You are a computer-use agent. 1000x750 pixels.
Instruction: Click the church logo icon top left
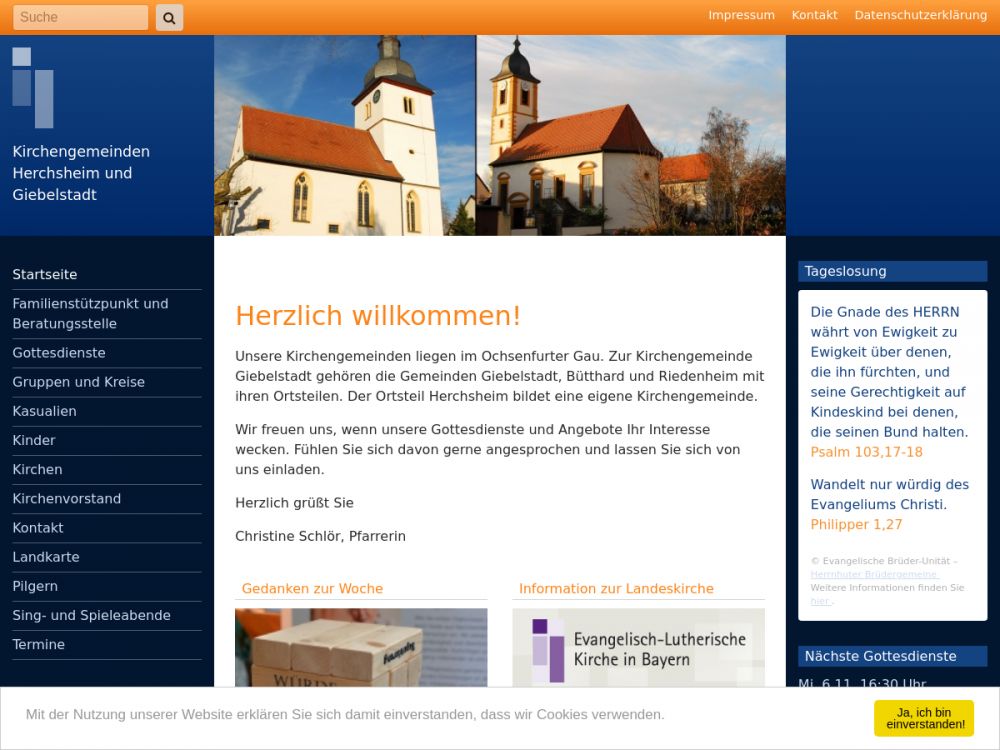pyautogui.click(x=33, y=88)
